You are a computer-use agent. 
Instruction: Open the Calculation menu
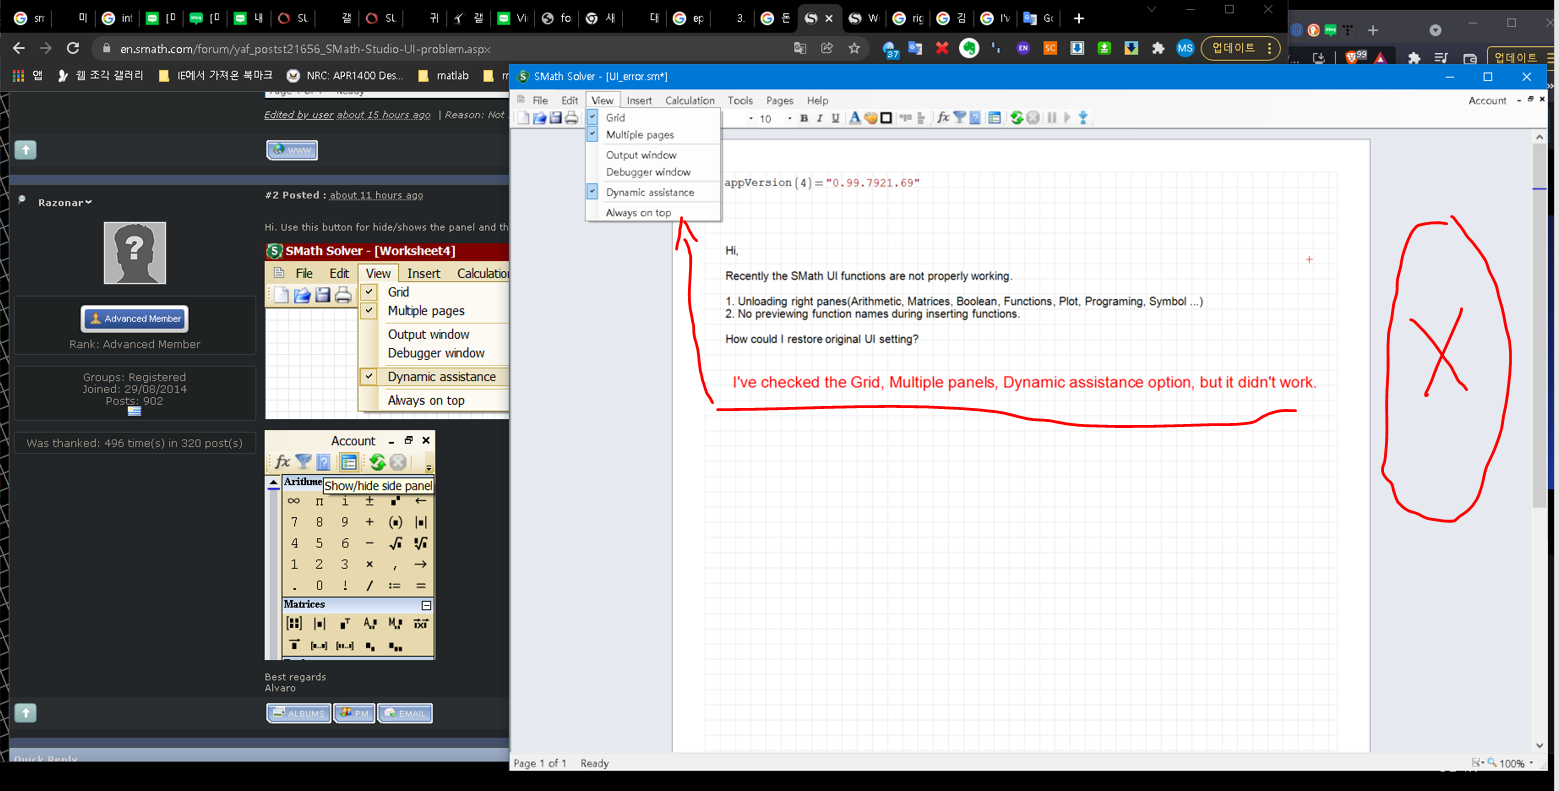click(x=690, y=100)
